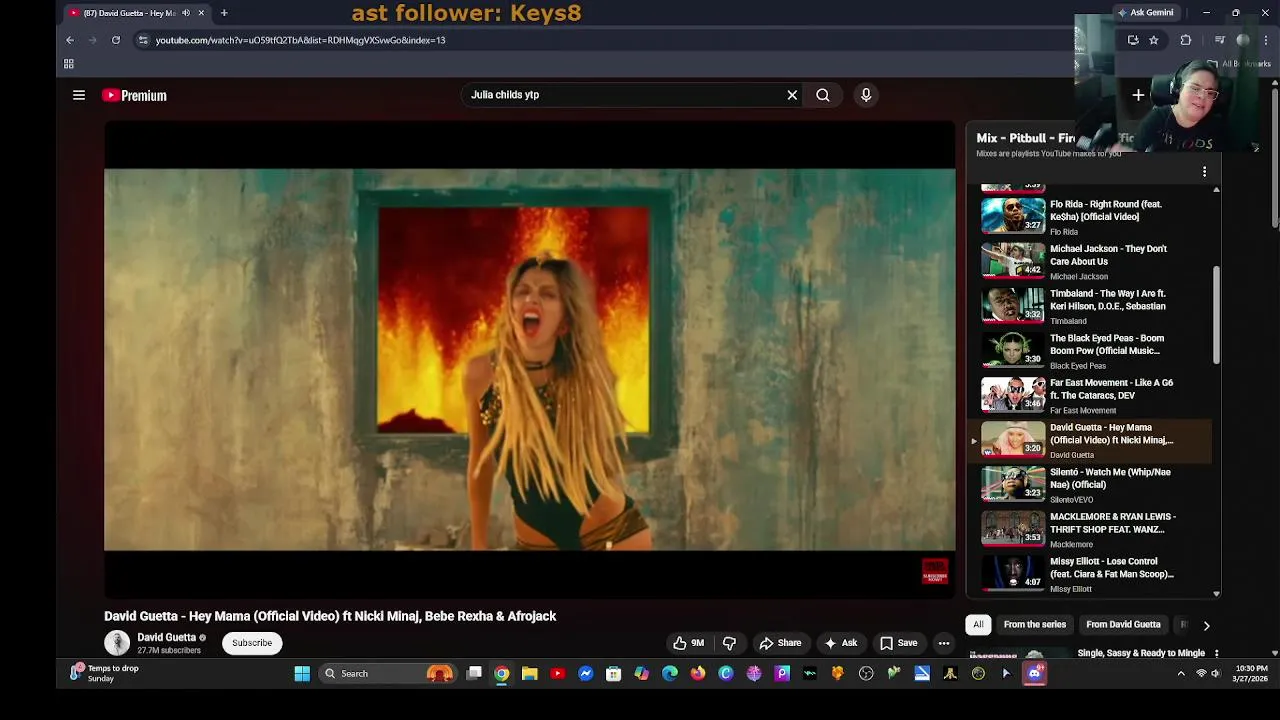Go to YouTube Premium home logo
This screenshot has width=1280, height=720.
[x=134, y=95]
